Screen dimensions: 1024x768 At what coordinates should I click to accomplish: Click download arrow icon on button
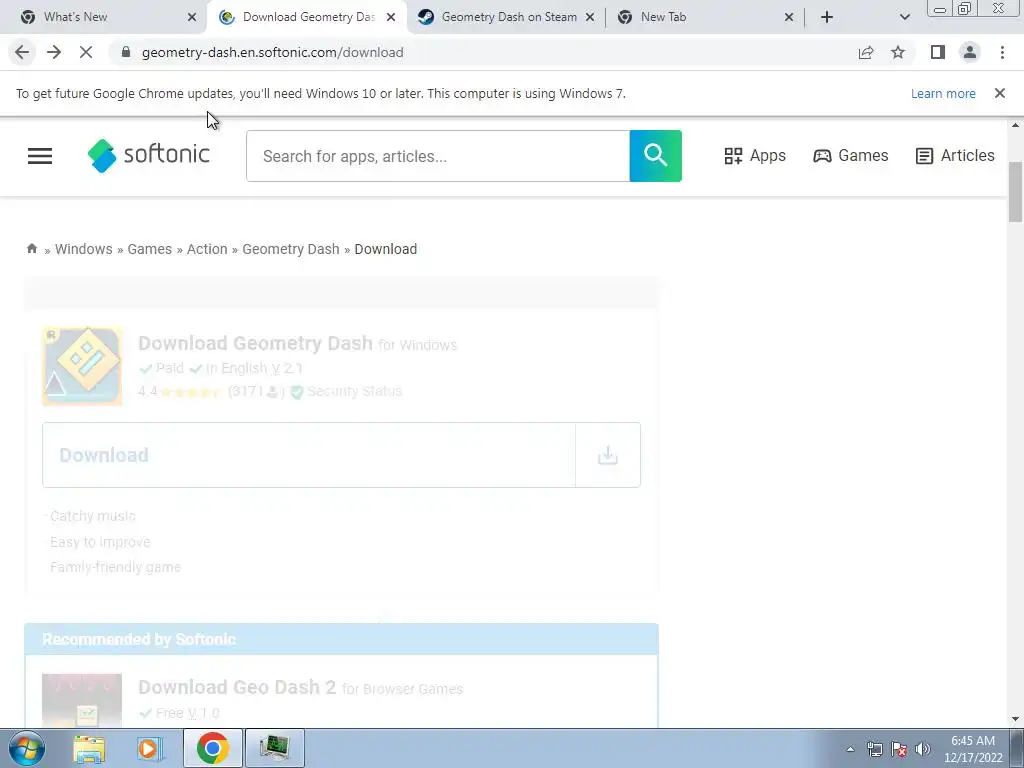click(x=608, y=455)
